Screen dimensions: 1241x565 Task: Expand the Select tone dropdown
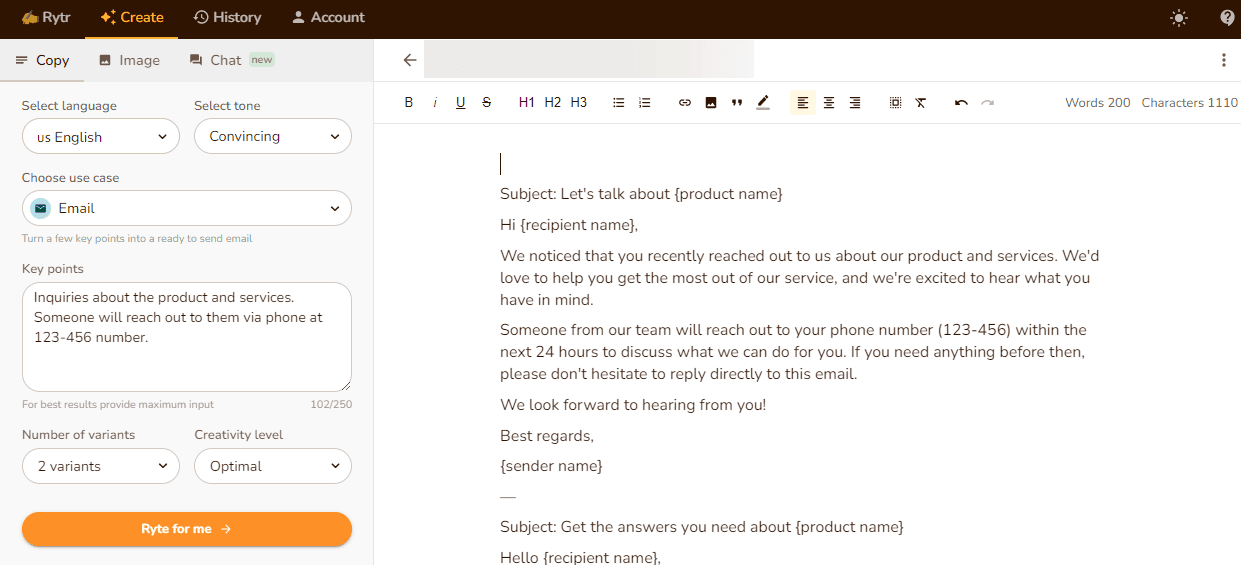click(273, 137)
